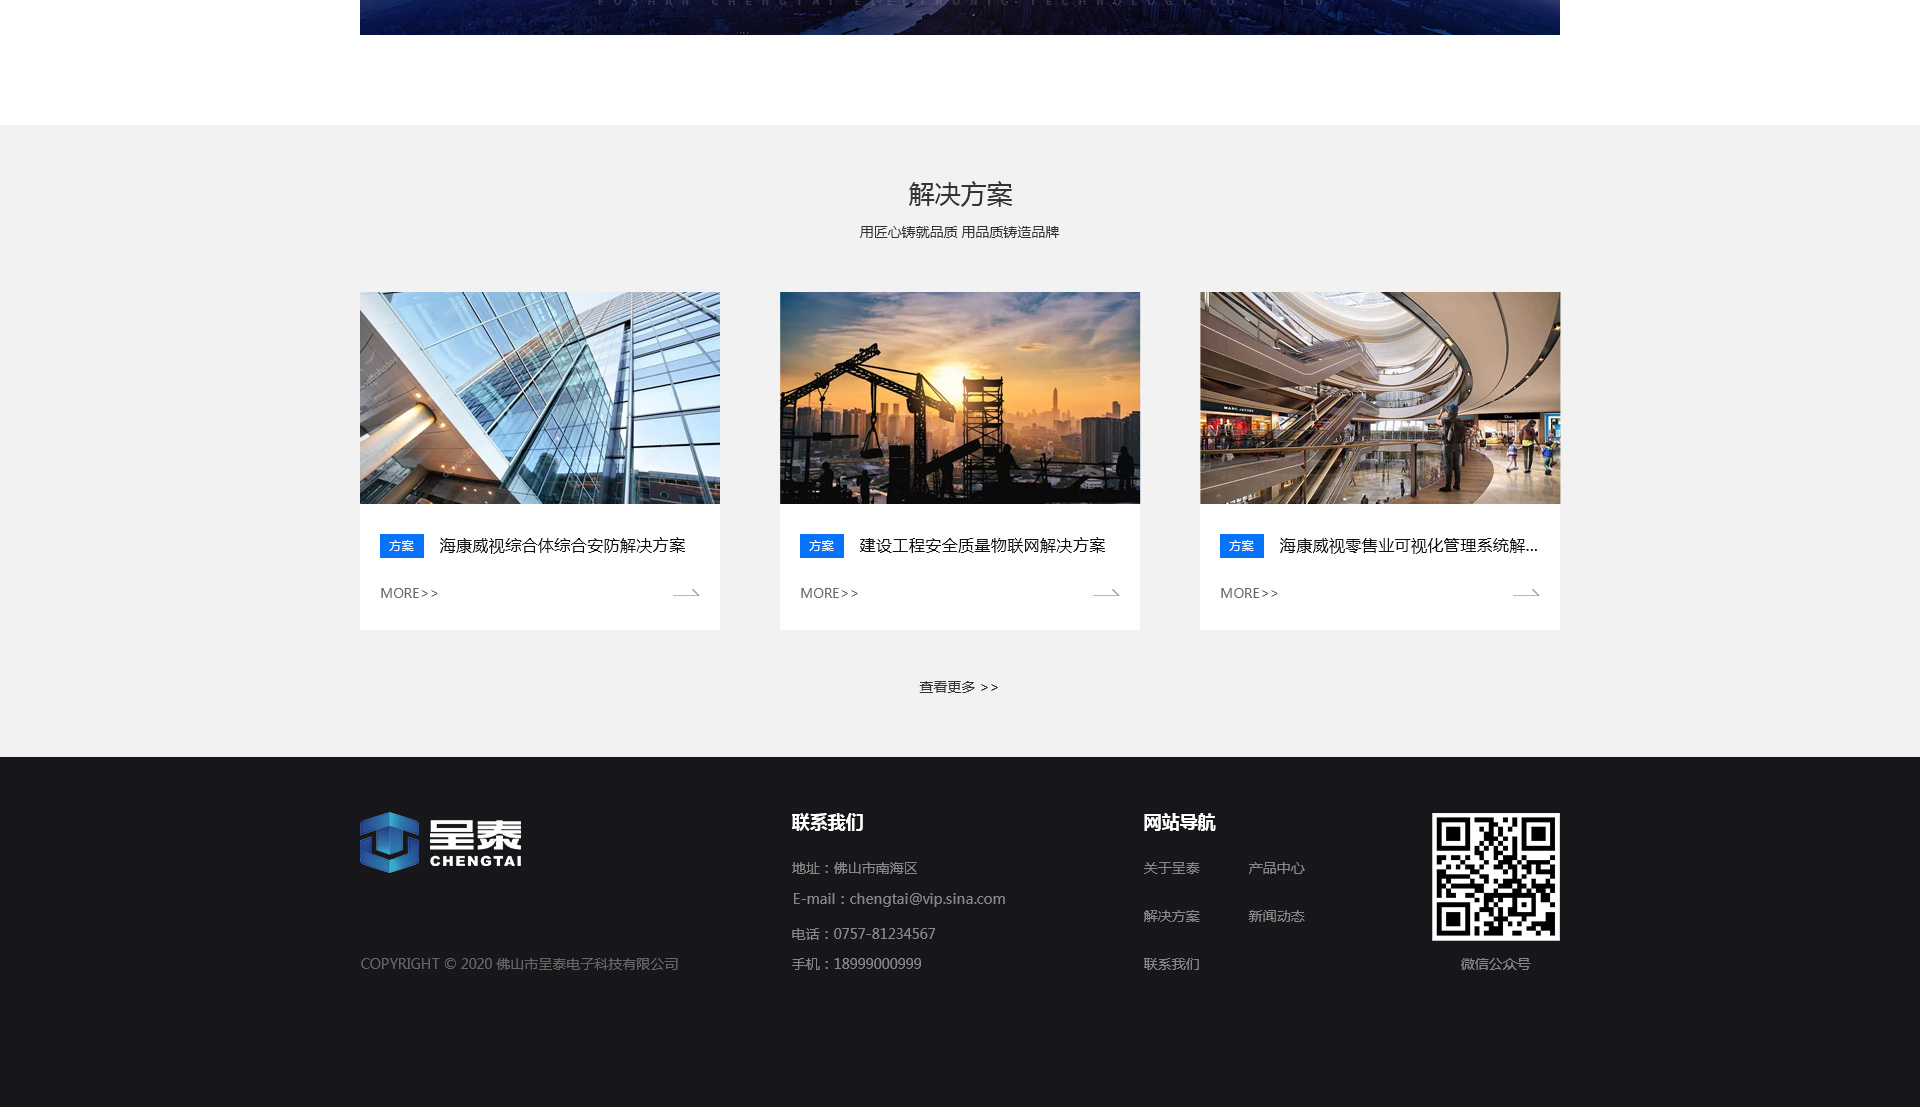The image size is (1920, 1107).
Task: Open glass skyscraper solution thumbnail
Action: 540,398
